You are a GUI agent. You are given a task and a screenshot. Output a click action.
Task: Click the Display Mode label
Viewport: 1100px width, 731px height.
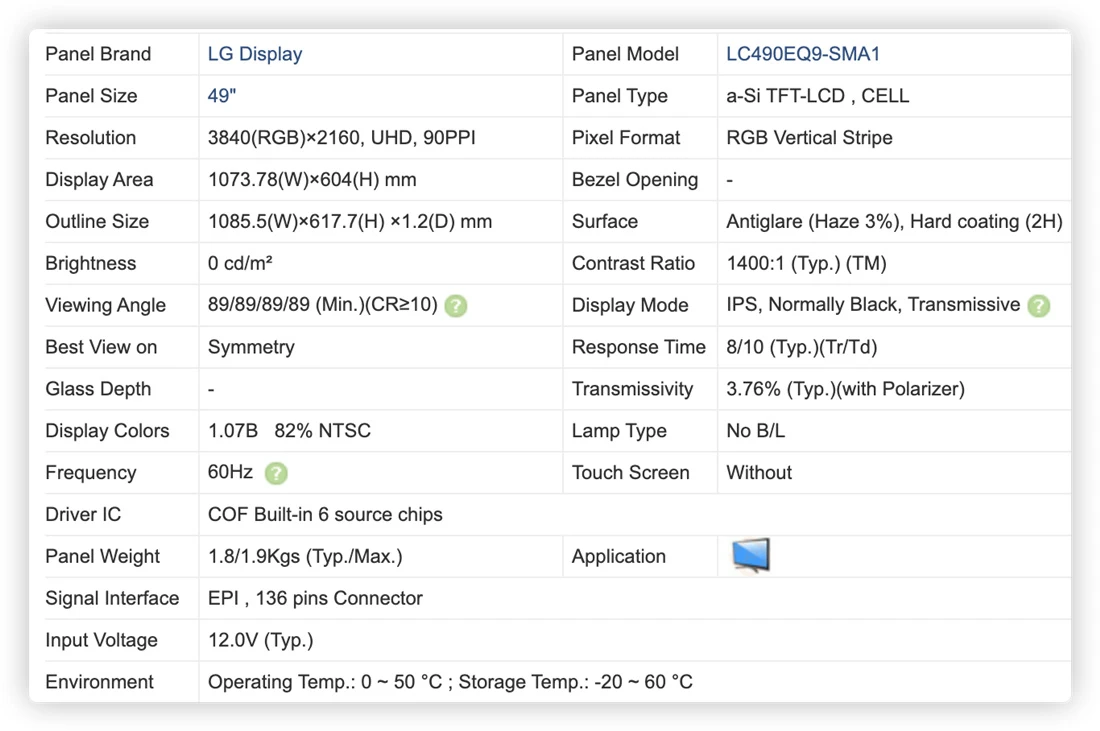[x=629, y=305]
